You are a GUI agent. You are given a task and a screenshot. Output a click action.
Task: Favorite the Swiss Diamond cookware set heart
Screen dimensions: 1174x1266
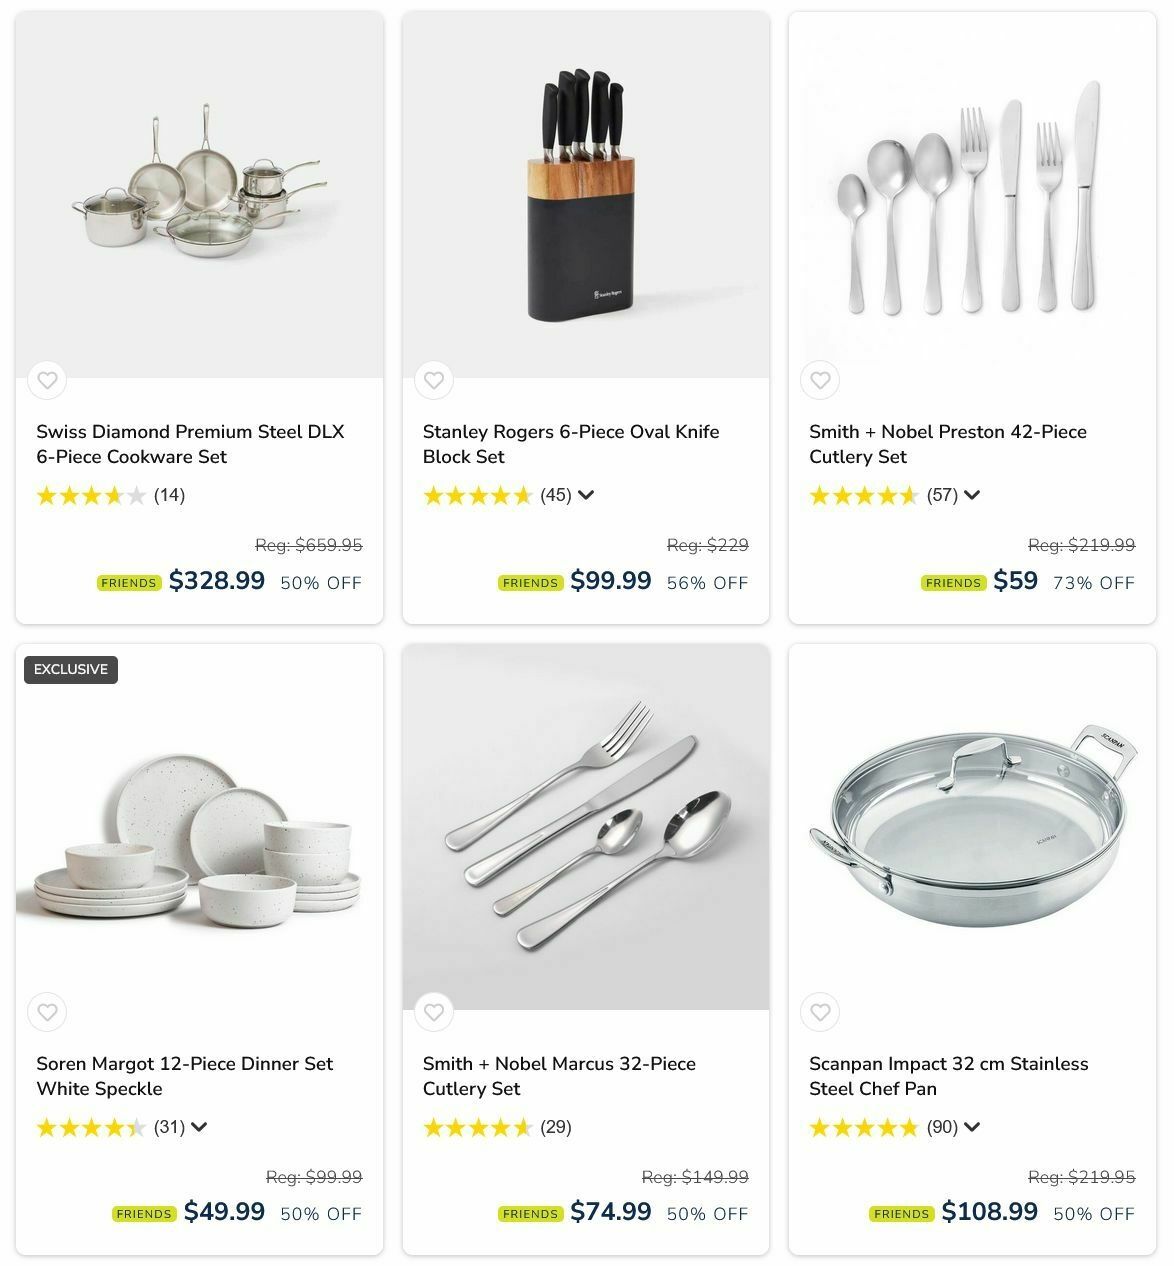pyautogui.click(x=47, y=380)
